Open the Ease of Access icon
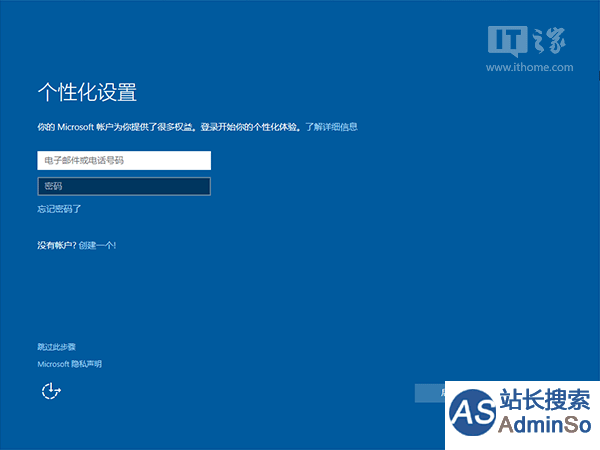This screenshot has height=450, width=600. [x=51, y=391]
